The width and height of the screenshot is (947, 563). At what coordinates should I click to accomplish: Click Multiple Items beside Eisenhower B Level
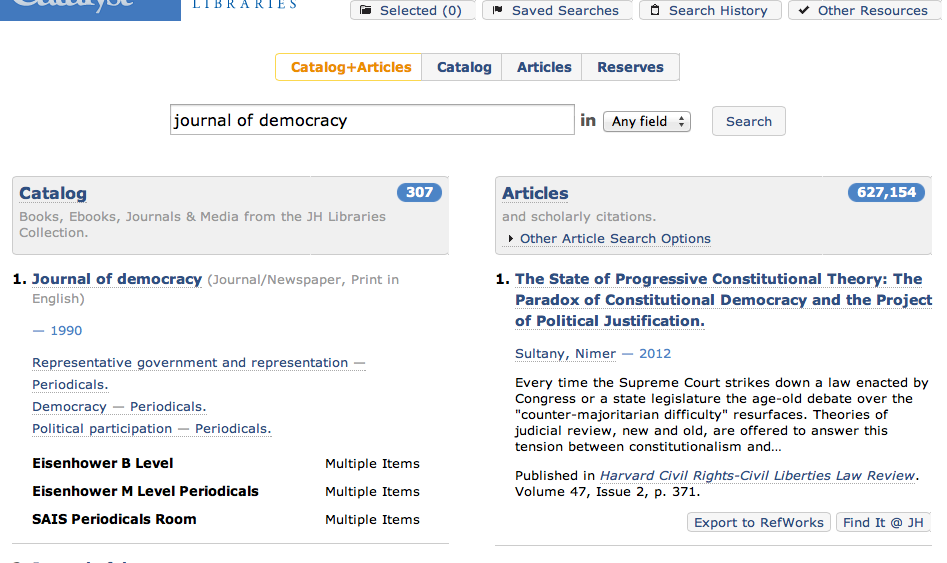pyautogui.click(x=372, y=464)
